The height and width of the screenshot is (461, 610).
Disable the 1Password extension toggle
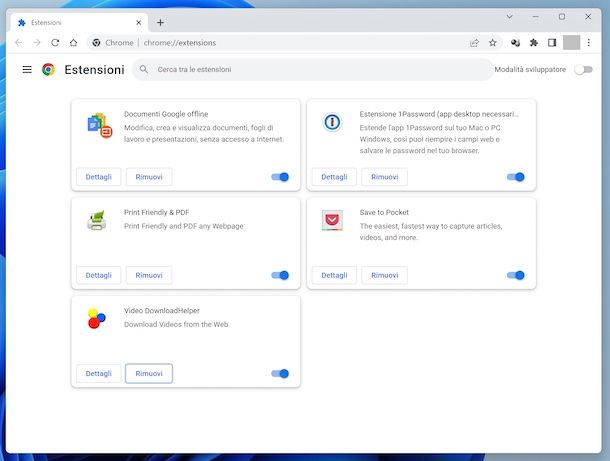[x=515, y=177]
